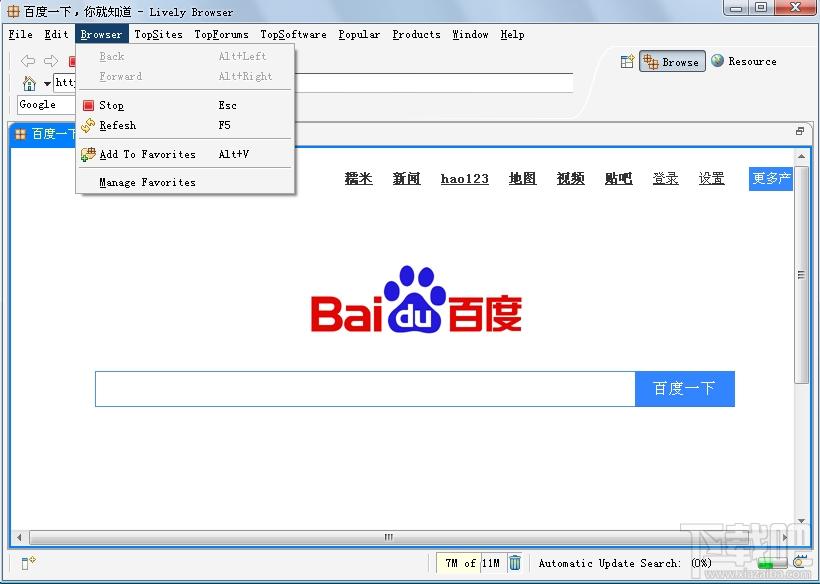Click the Baidu logo image
This screenshot has width=820, height=584.
[416, 299]
